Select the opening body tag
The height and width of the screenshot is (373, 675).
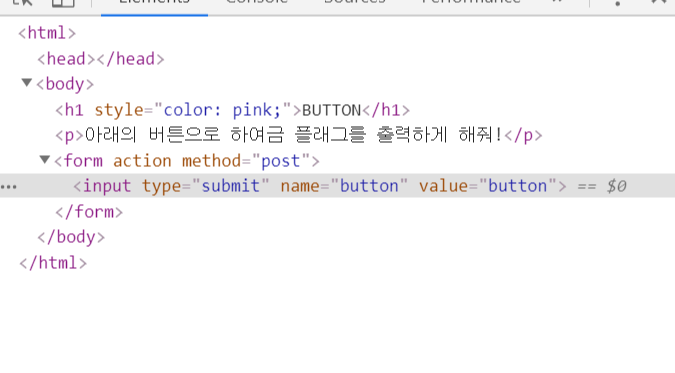[x=65, y=84]
